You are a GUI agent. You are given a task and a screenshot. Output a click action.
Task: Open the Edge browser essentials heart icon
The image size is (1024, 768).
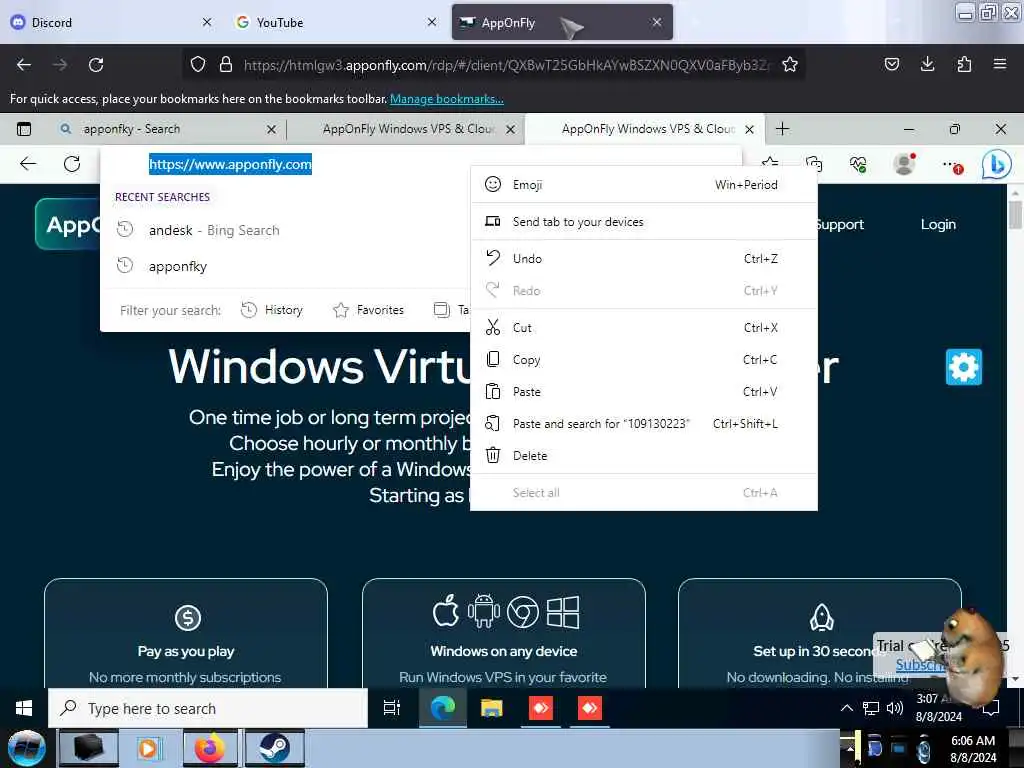pos(858,164)
